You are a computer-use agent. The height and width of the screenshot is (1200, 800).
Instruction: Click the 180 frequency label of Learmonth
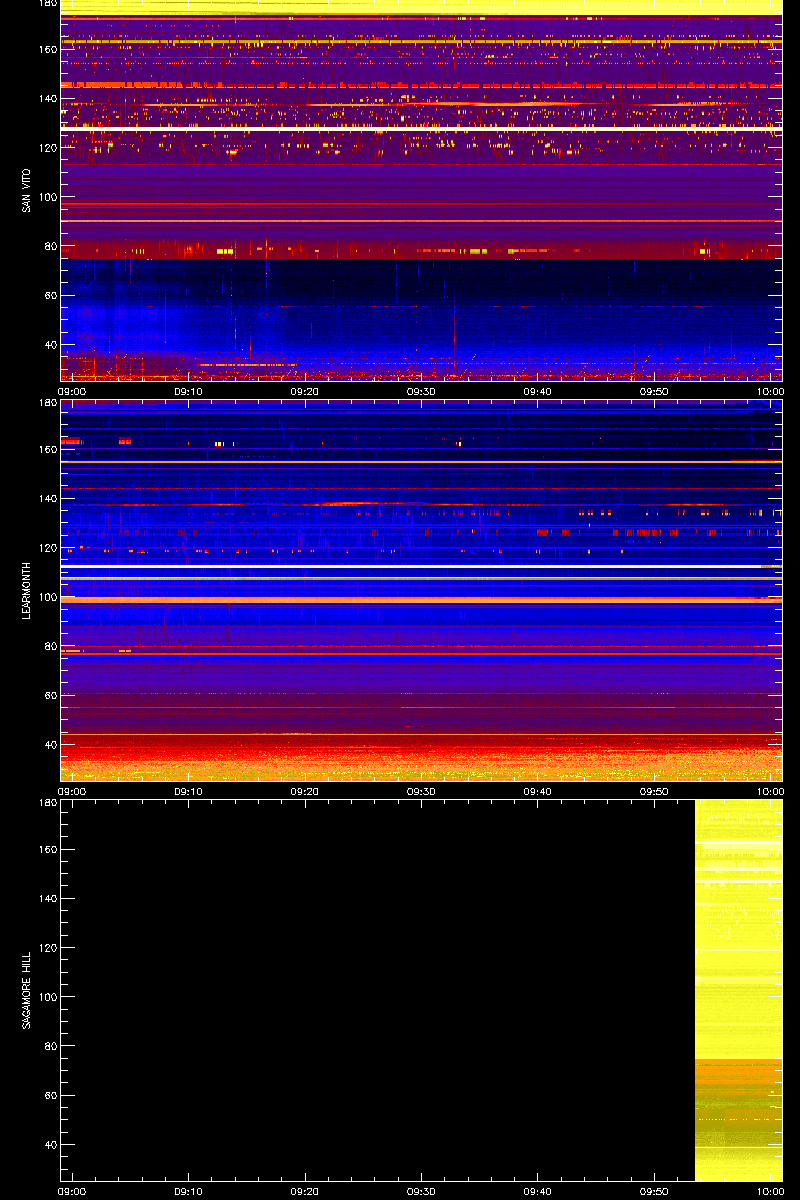click(x=47, y=403)
